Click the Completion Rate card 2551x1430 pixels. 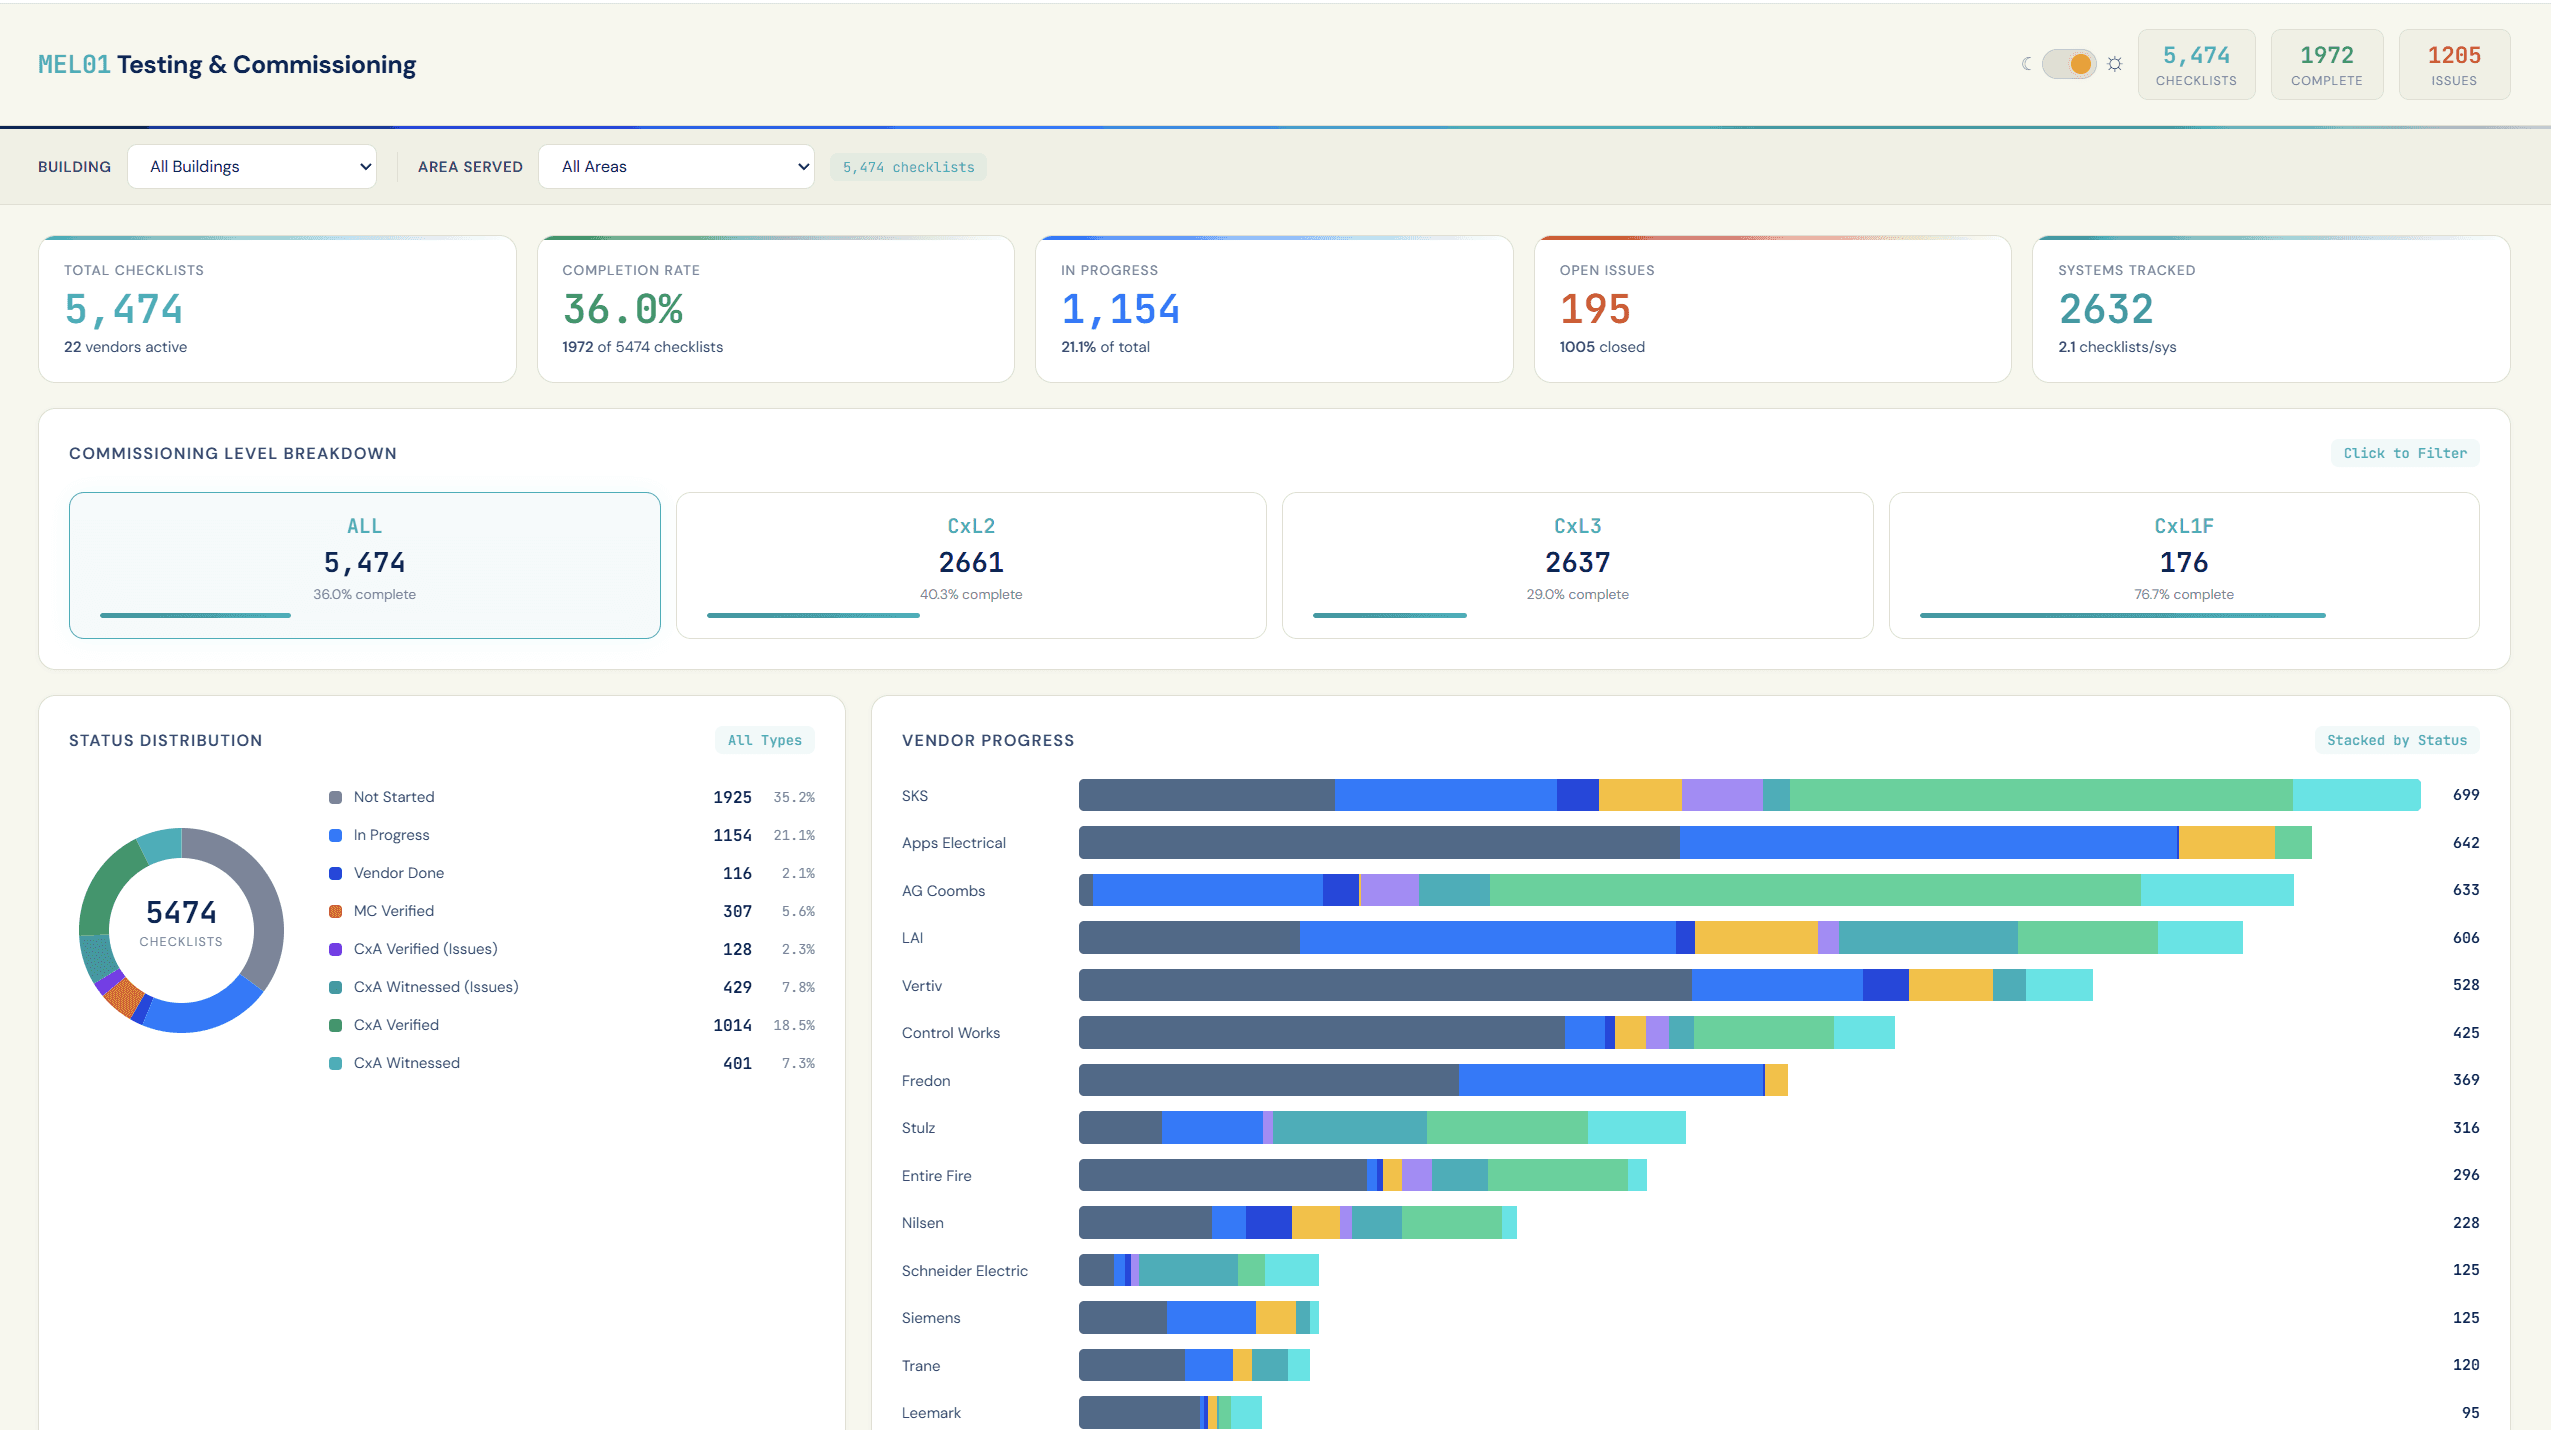coord(776,309)
